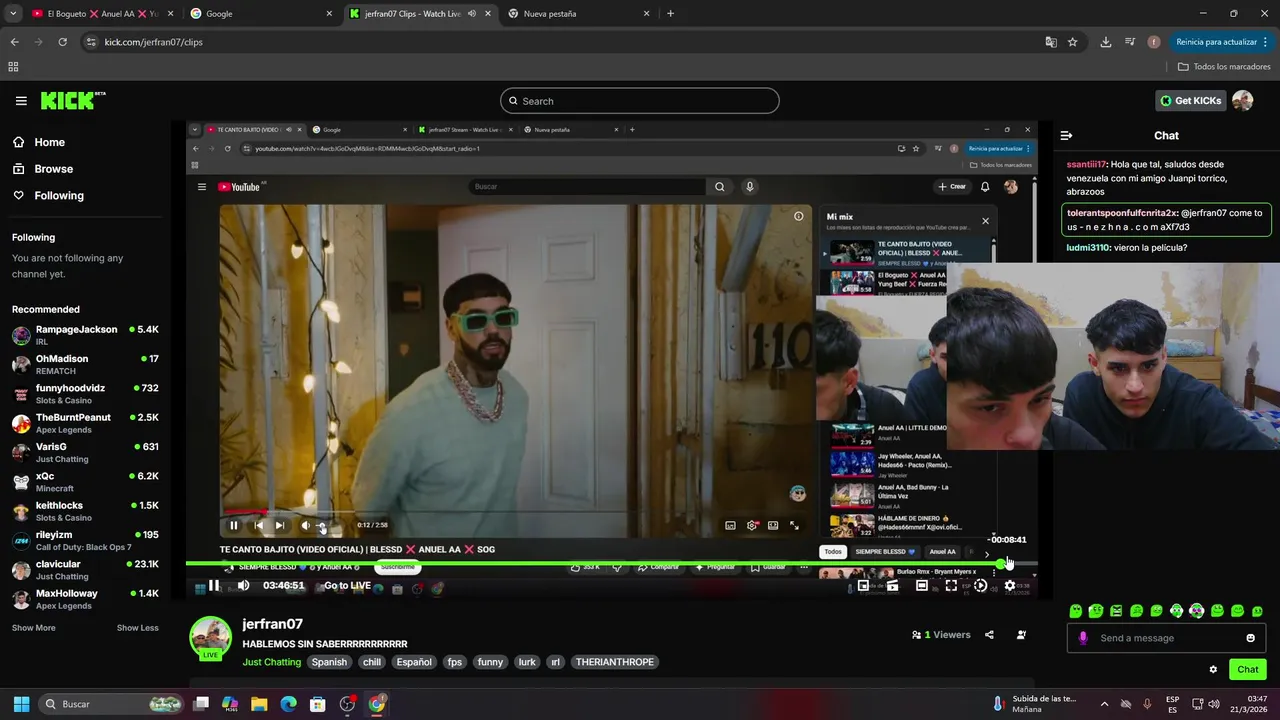Switch to Nueva pestaña tab
The width and height of the screenshot is (1280, 720).
[579, 14]
